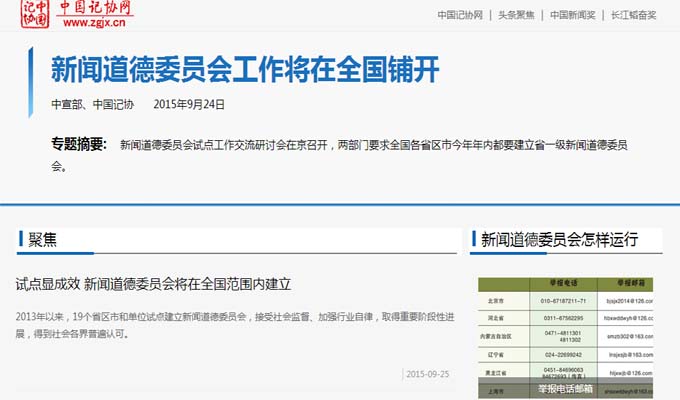Click the publication date 2015年9月24日

click(189, 104)
